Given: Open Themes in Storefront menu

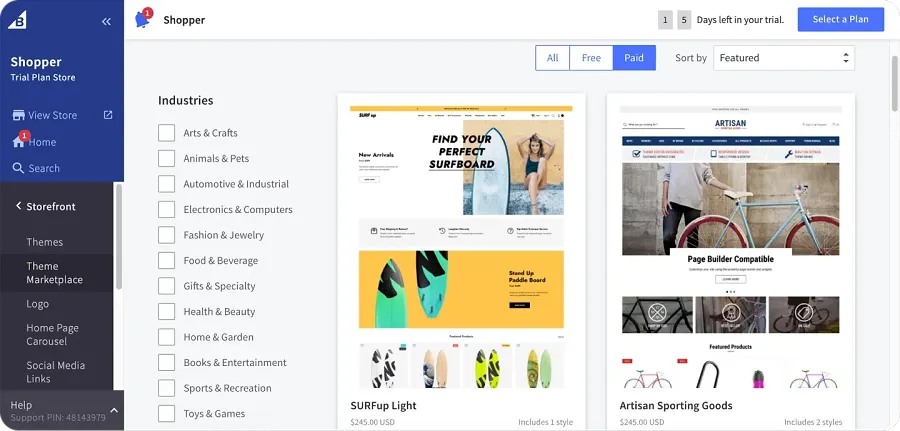Looking at the screenshot, I should (x=45, y=242).
